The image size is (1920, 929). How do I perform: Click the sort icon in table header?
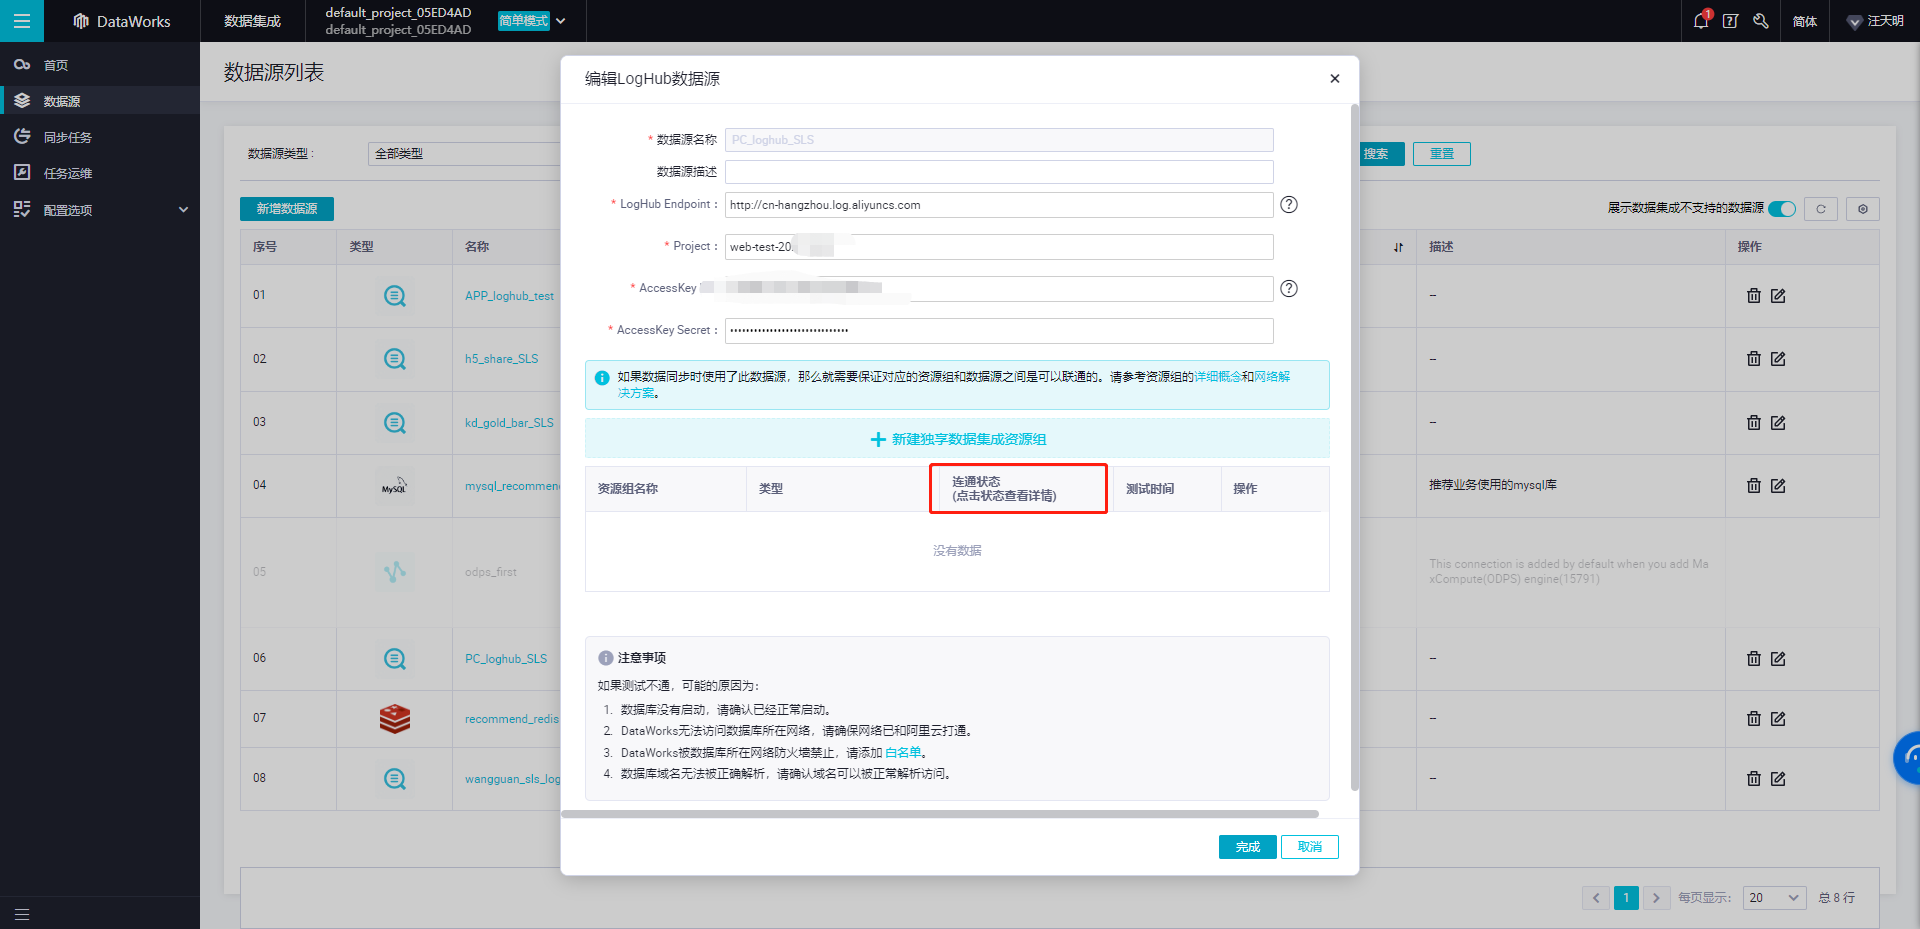point(1398,247)
